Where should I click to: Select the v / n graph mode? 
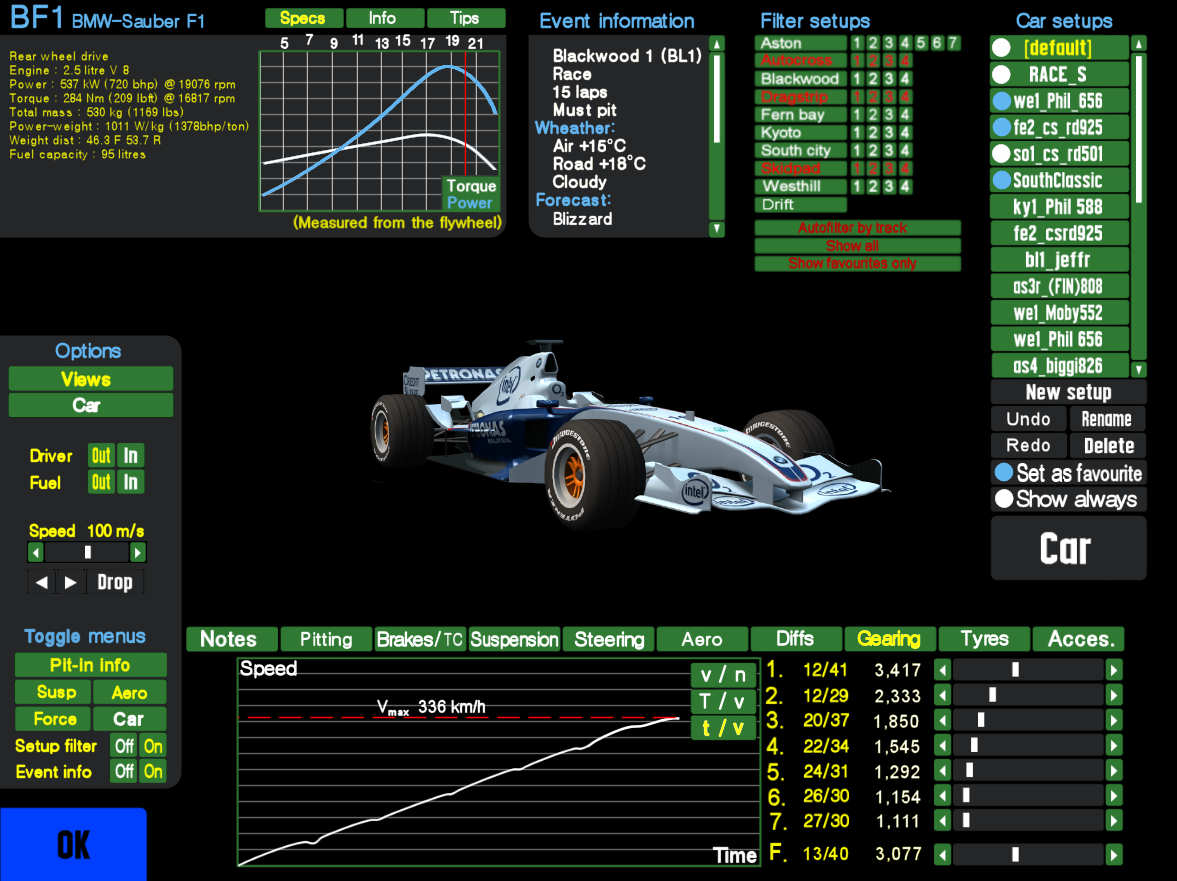[x=722, y=675]
